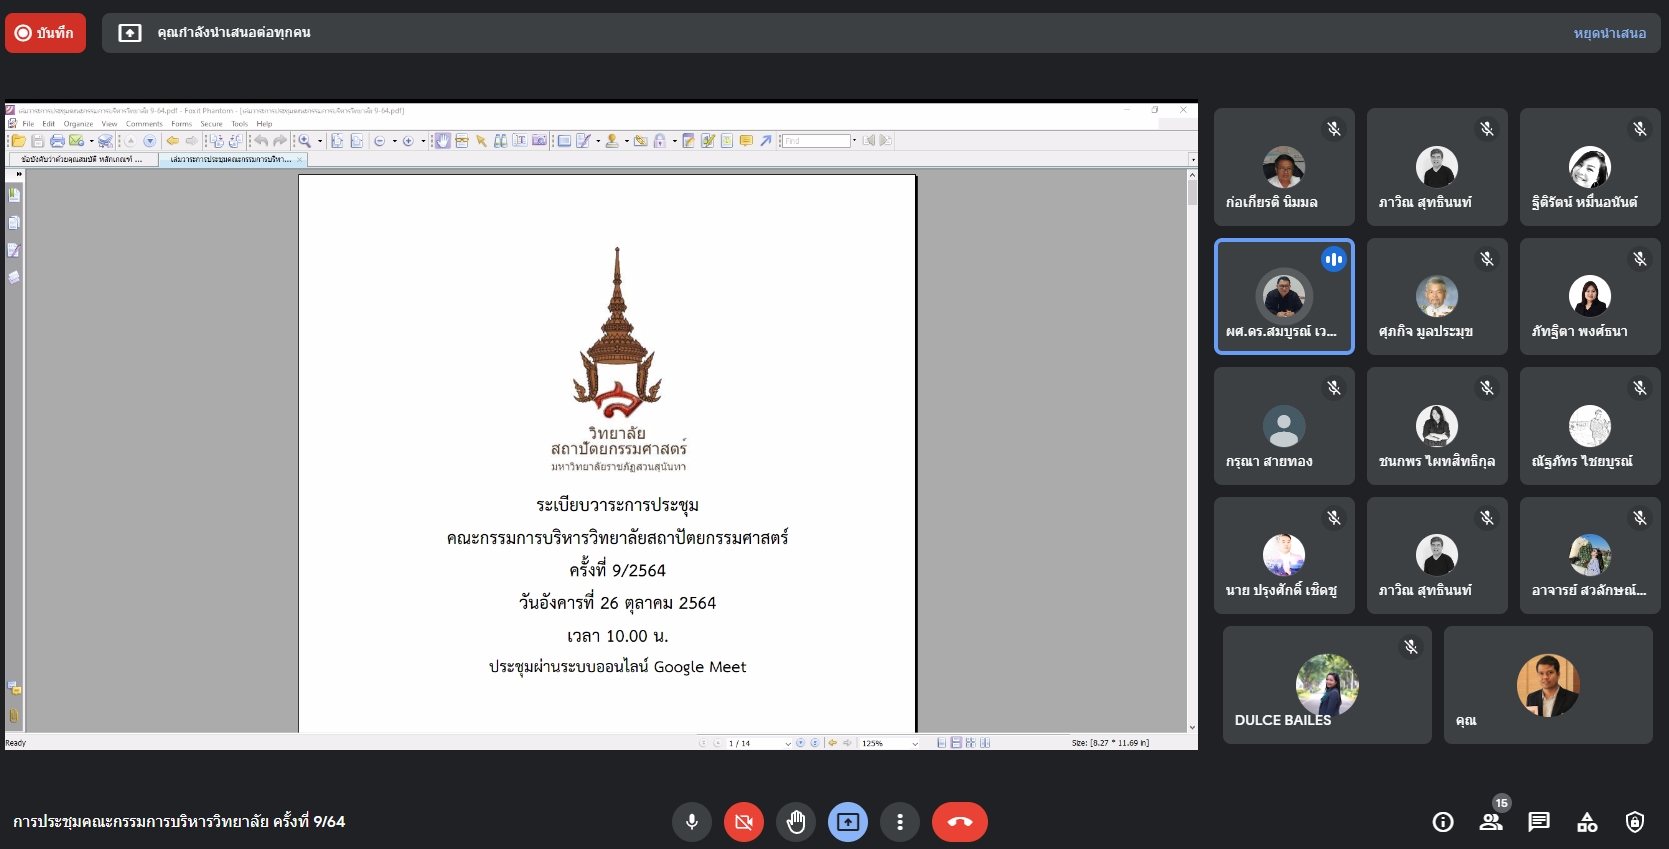Expand the page number 1 / 14 dropdown

pyautogui.click(x=788, y=743)
